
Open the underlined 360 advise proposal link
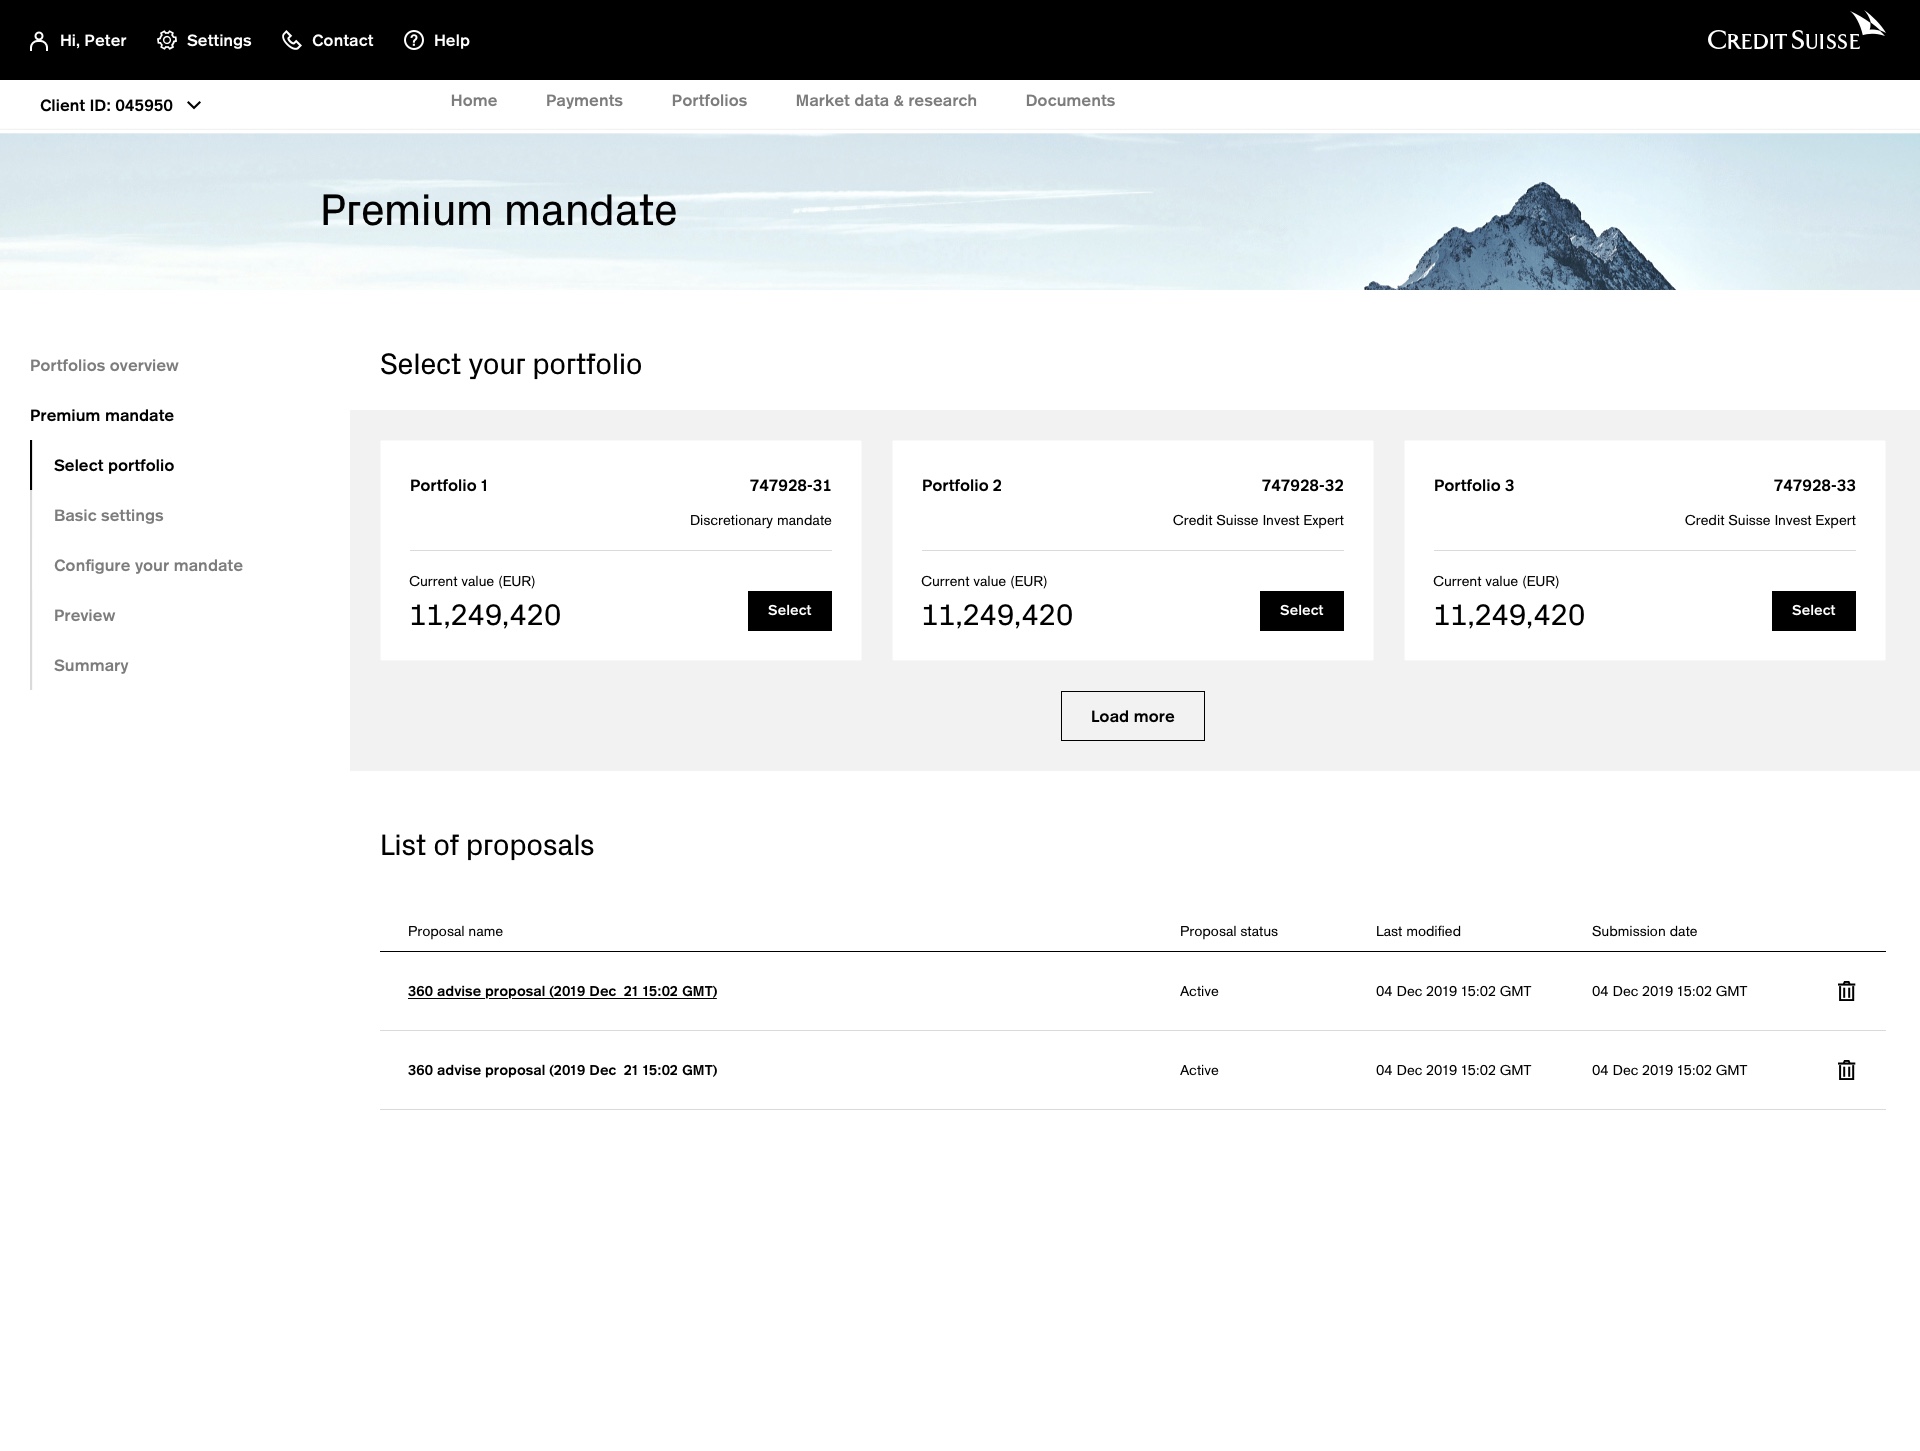(x=562, y=991)
